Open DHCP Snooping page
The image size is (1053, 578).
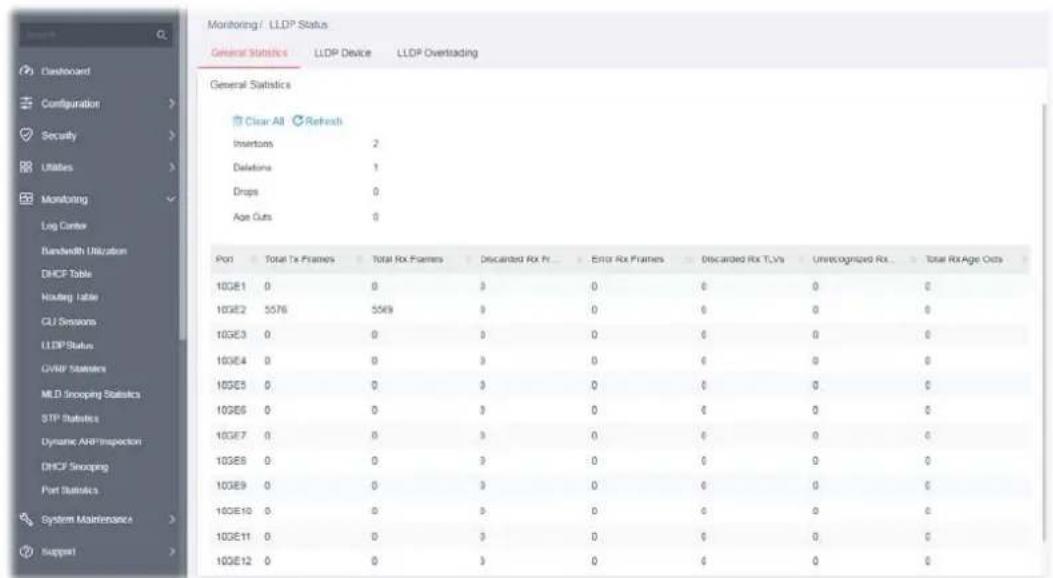pos(75,467)
